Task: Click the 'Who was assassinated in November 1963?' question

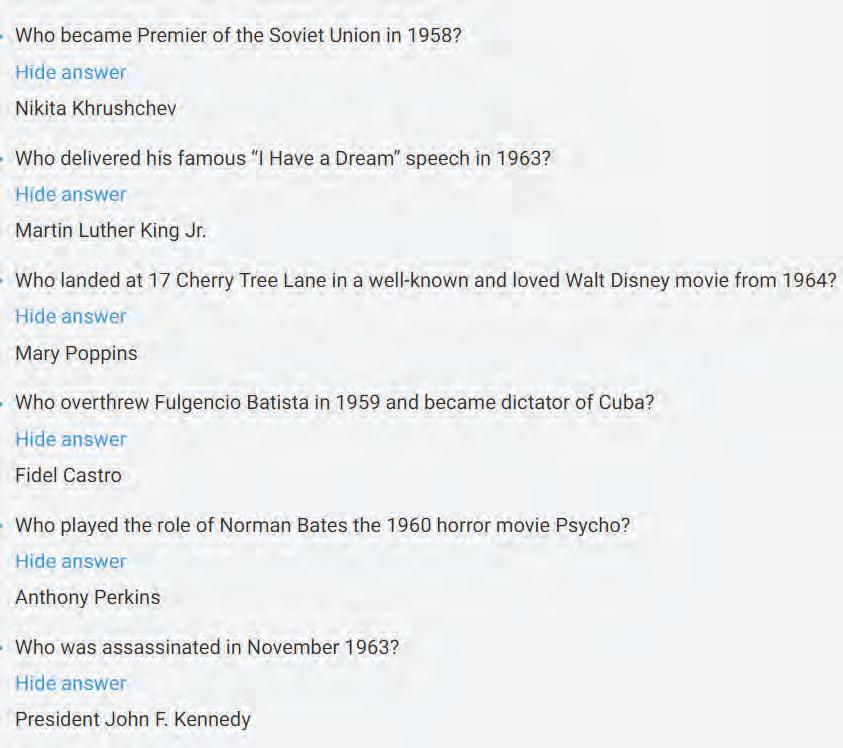Action: point(207,647)
